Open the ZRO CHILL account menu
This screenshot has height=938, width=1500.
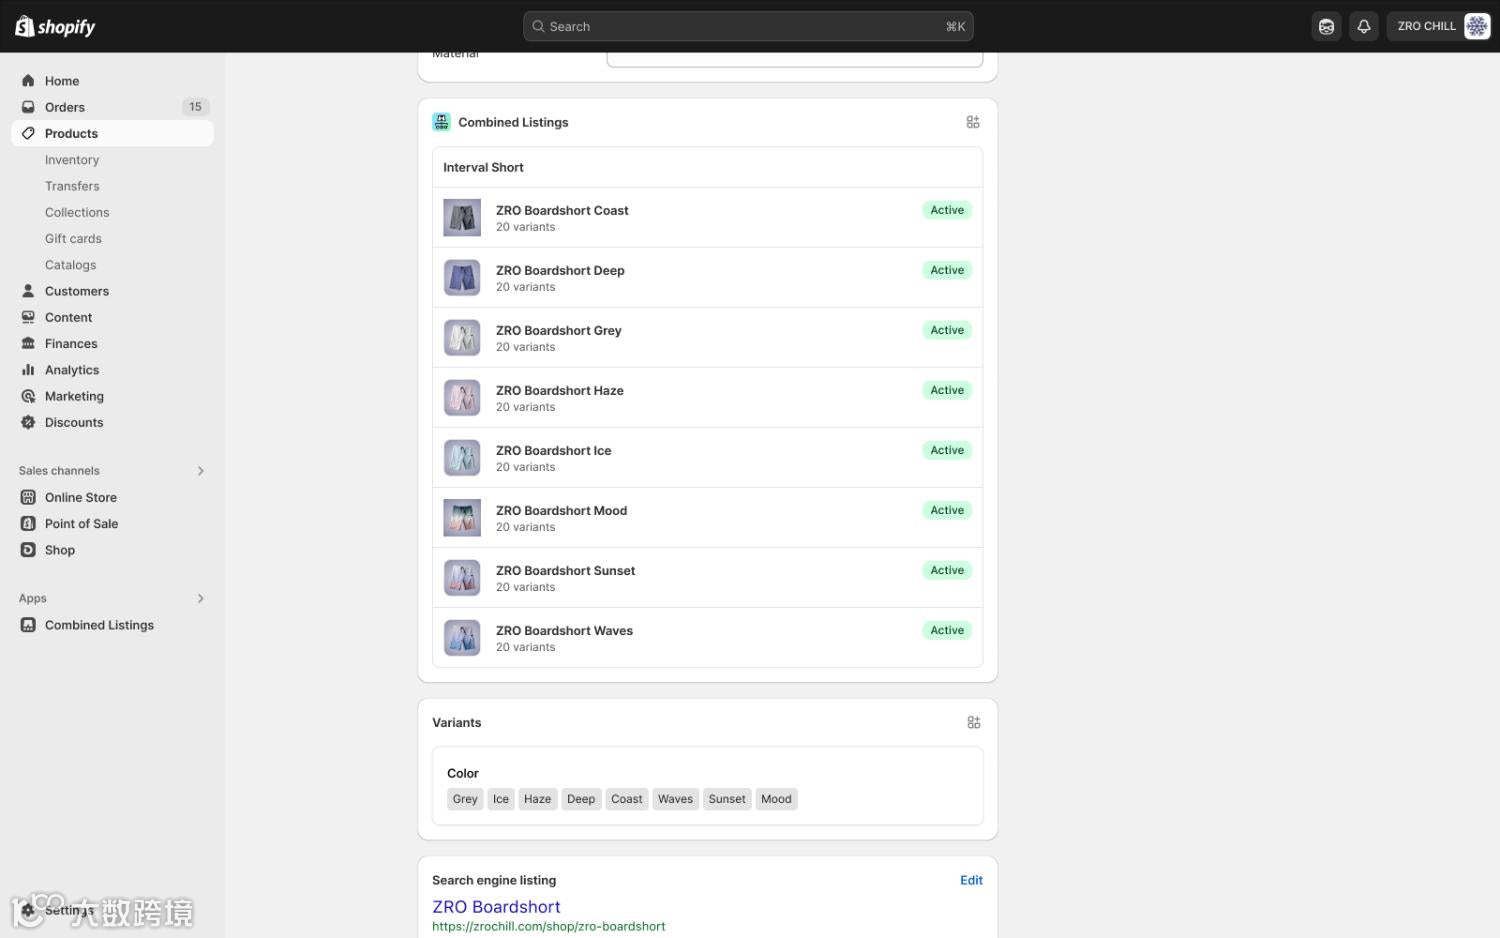(1439, 26)
